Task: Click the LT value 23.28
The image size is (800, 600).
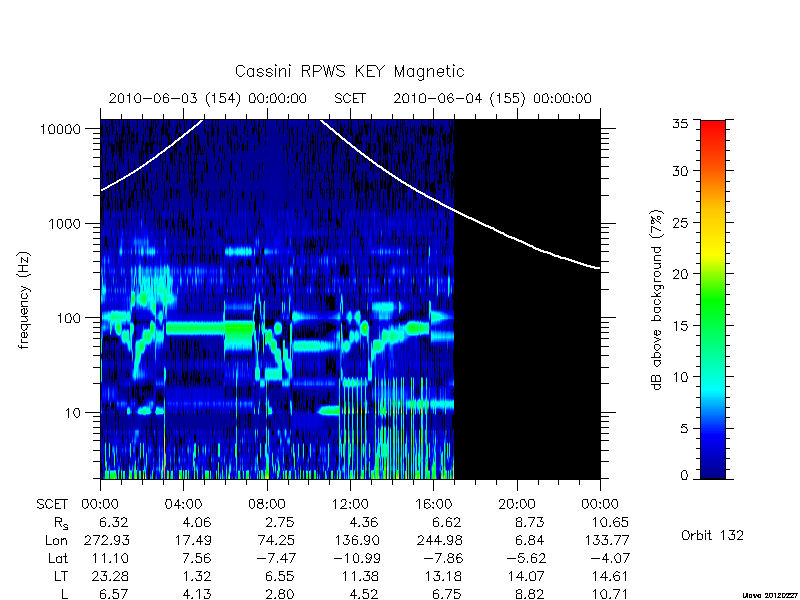Action: [110, 577]
